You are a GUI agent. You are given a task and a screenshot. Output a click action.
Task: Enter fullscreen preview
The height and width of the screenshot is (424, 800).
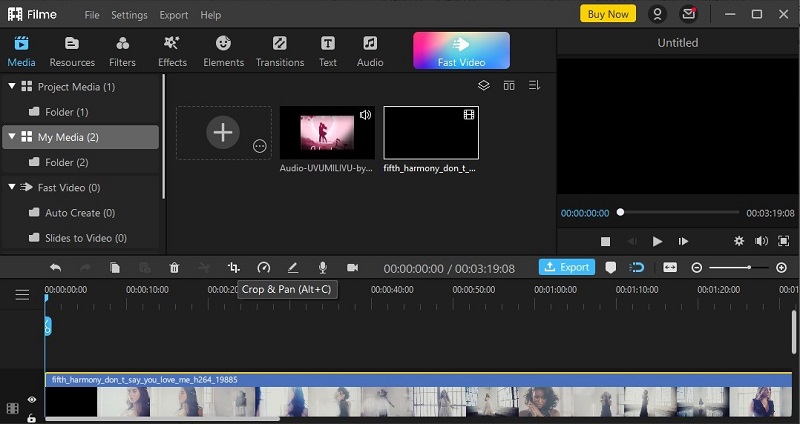click(783, 241)
